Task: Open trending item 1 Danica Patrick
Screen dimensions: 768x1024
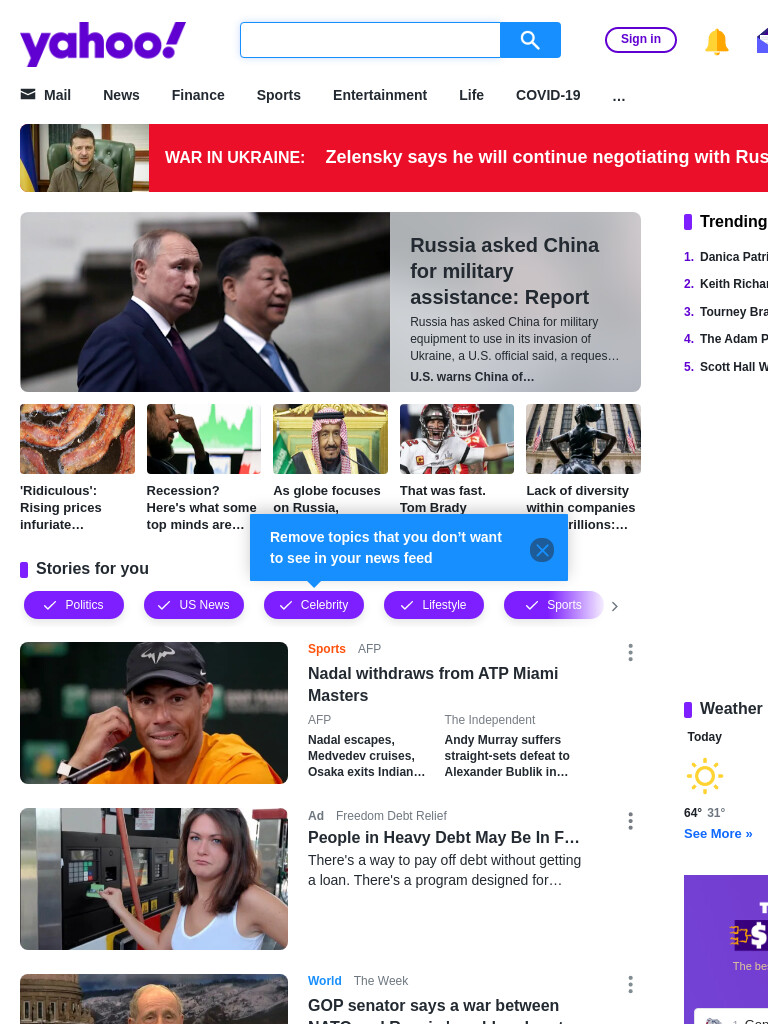Action: (733, 257)
